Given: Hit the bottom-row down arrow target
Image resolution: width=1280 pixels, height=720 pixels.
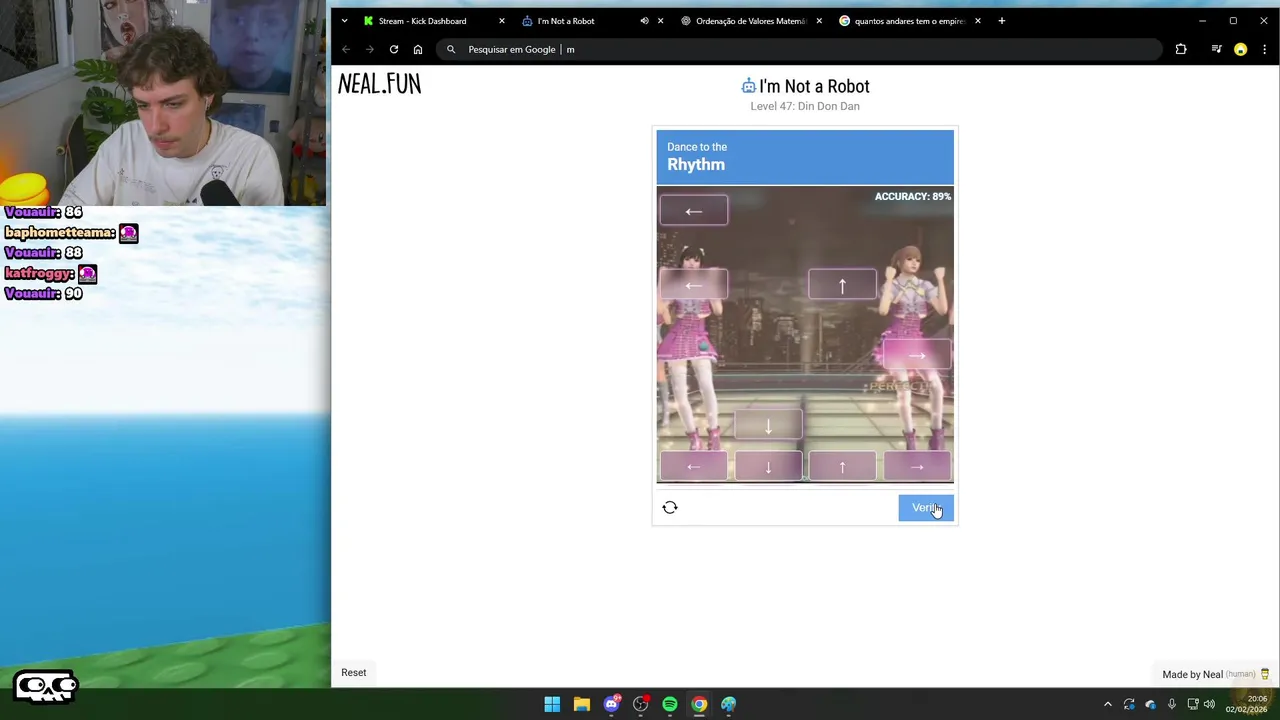Looking at the screenshot, I should click(768, 467).
